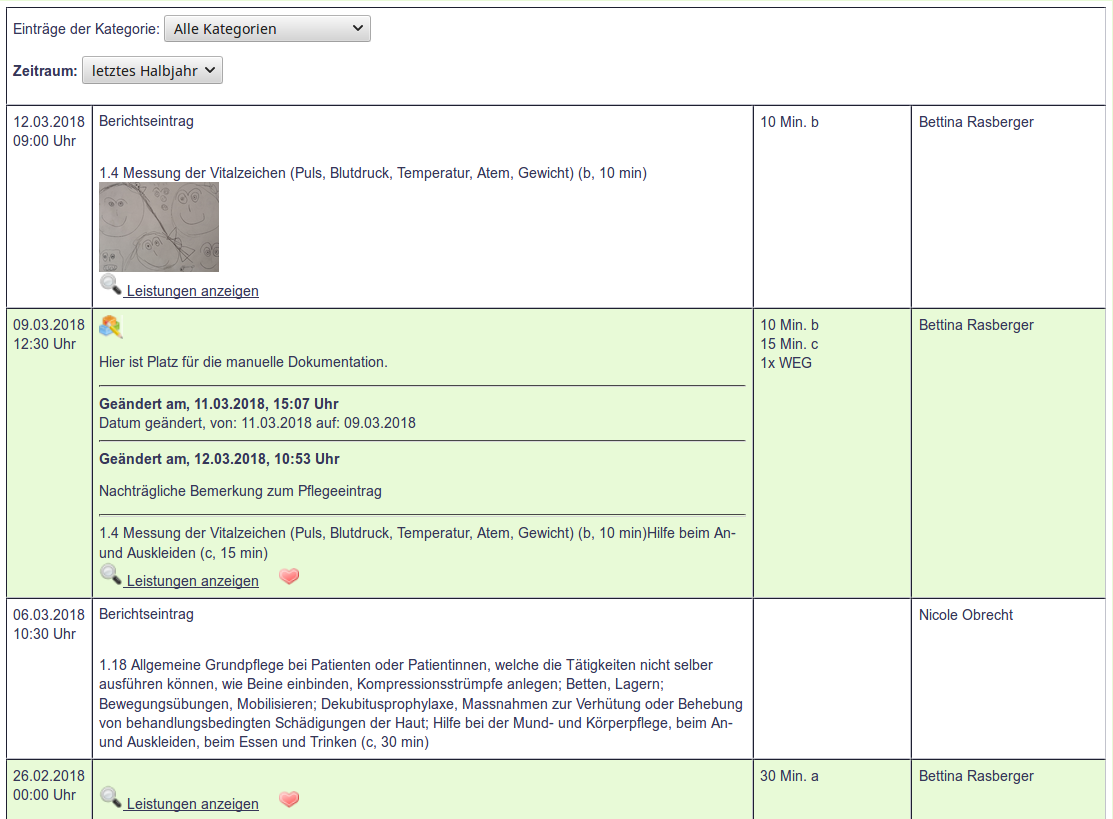The image size is (1113, 819).
Task: Click 'Bettina Rasberger' in the 12.03.2018 row
Action: click(975, 122)
